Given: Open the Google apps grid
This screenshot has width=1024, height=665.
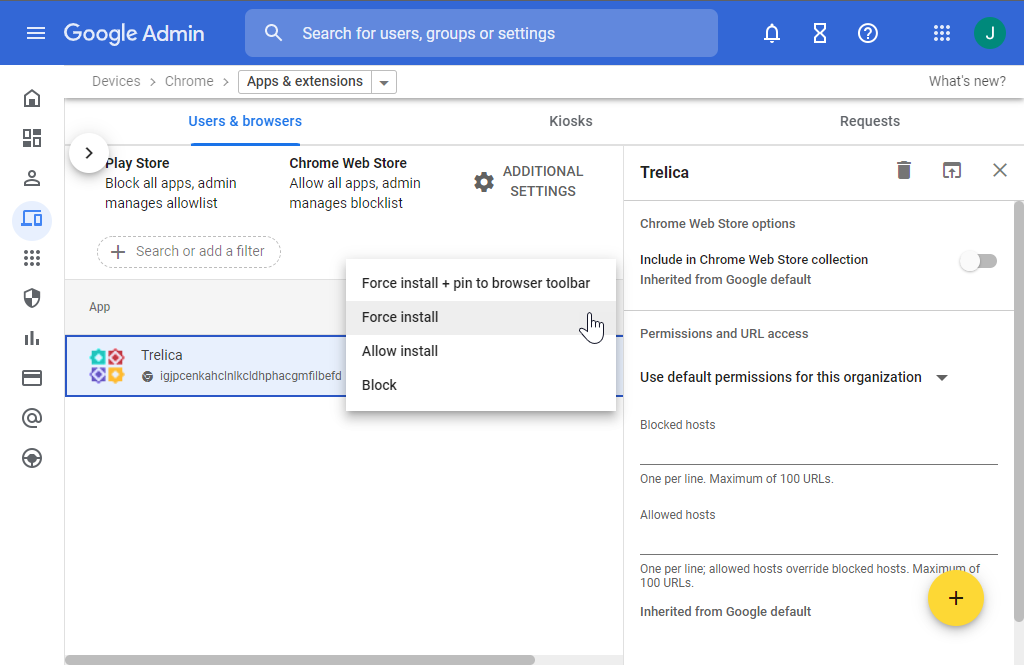Looking at the screenshot, I should click(x=942, y=33).
